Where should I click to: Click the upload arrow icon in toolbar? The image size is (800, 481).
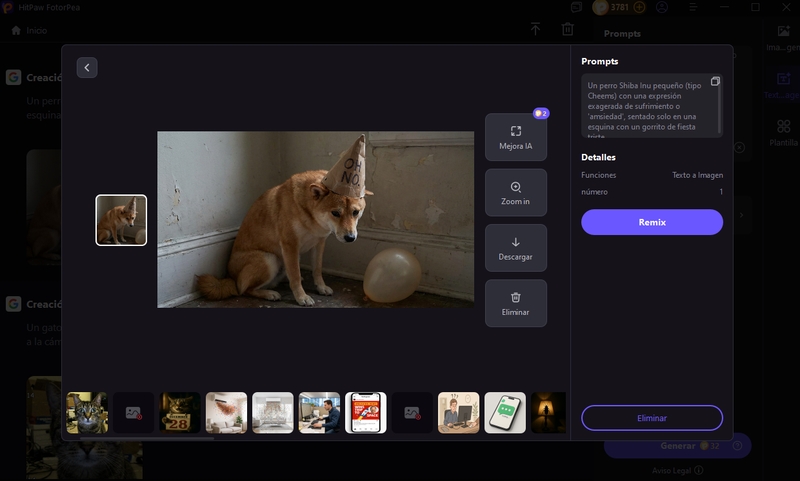click(x=535, y=30)
